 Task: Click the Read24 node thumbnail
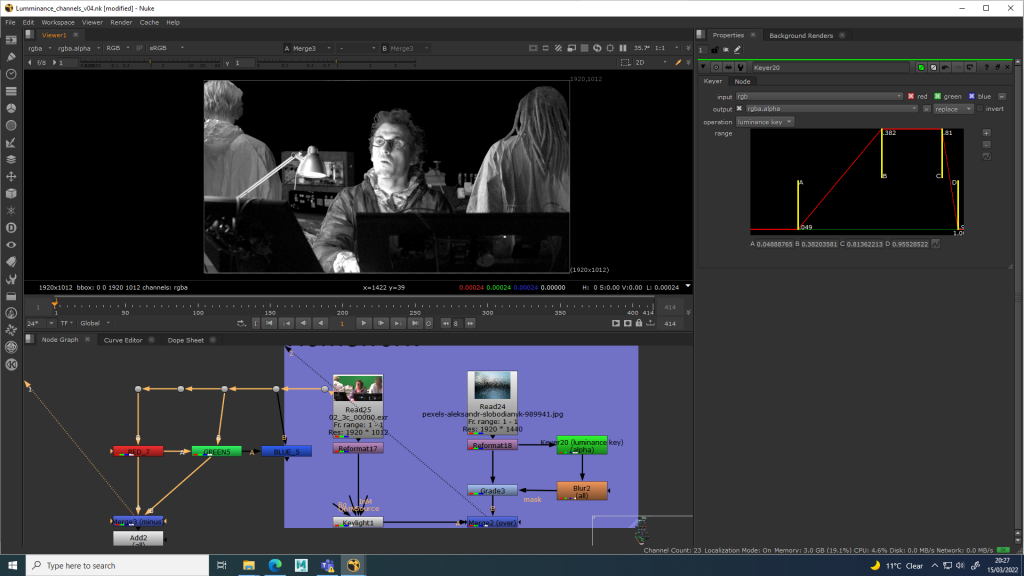pos(492,386)
